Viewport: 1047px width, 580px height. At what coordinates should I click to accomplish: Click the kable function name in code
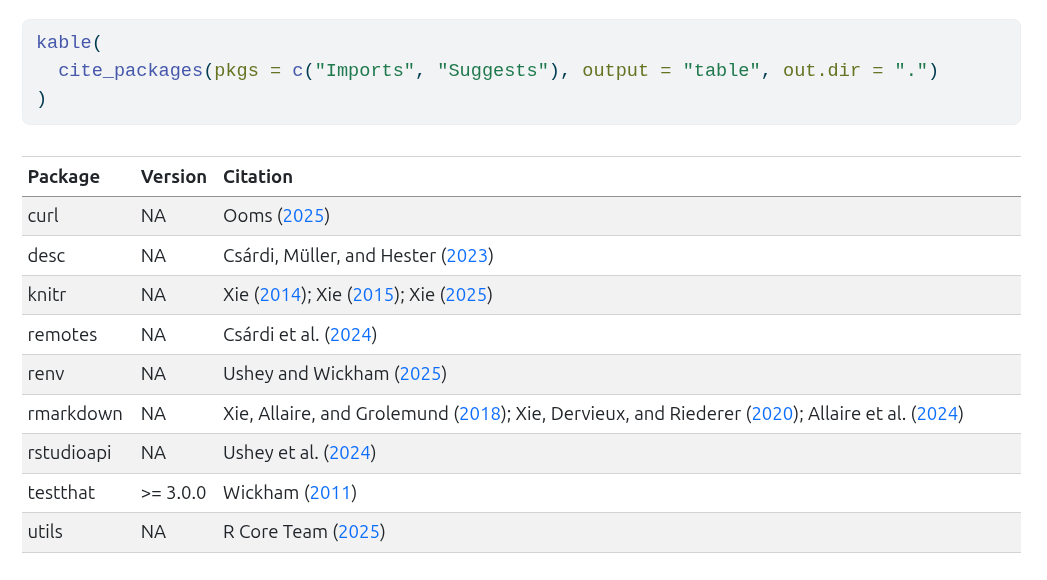point(63,43)
